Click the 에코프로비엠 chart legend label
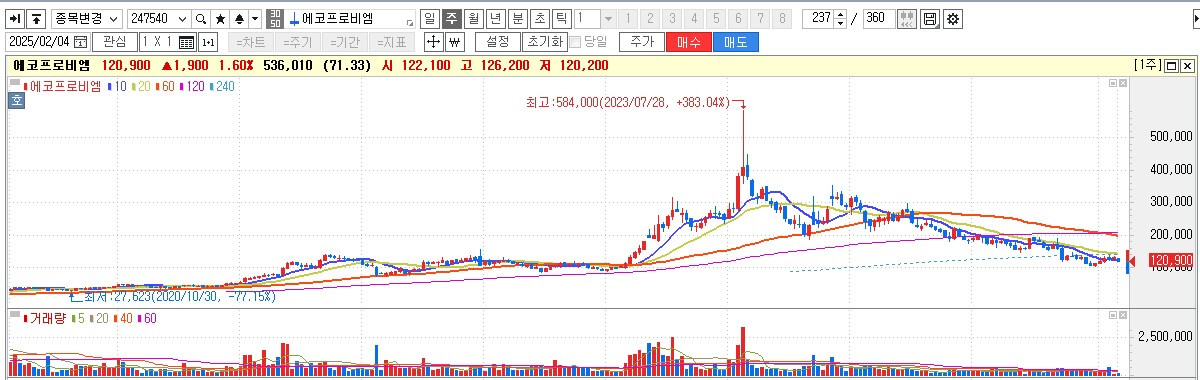Screen dimensions: 1200x380 click(66, 87)
